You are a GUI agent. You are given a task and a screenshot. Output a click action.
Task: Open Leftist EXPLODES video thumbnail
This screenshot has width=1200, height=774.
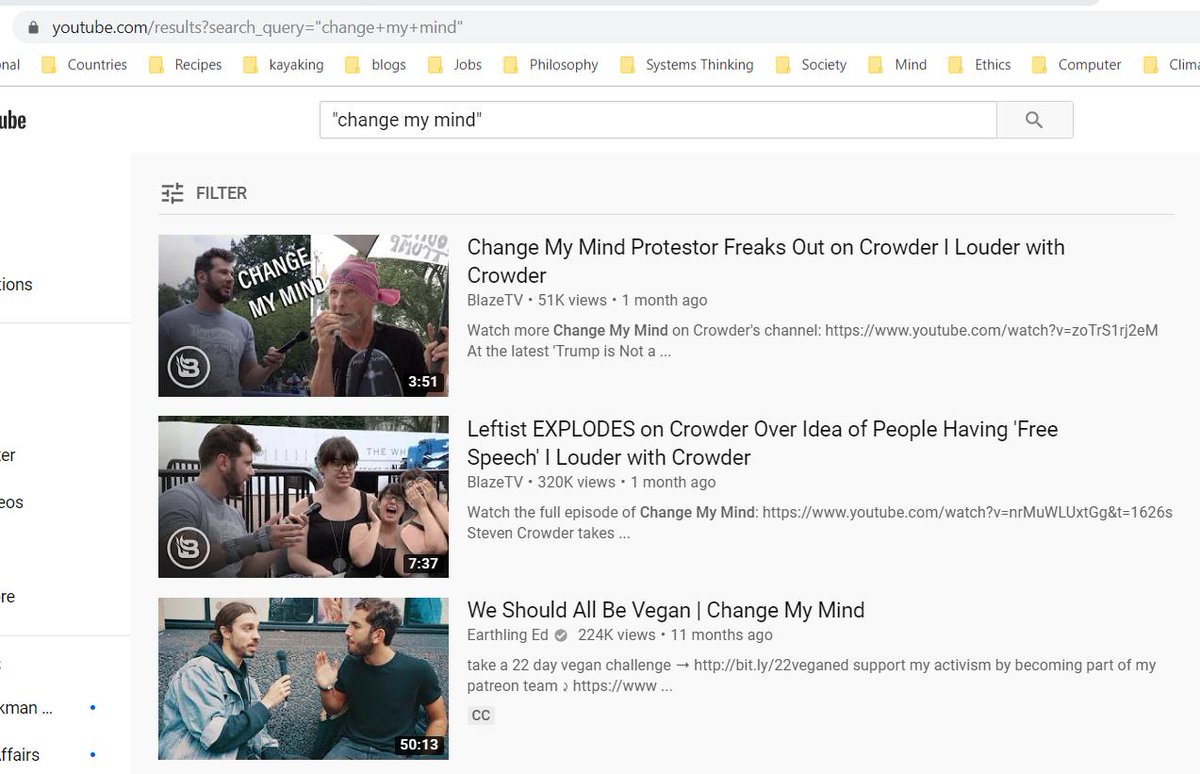point(303,497)
